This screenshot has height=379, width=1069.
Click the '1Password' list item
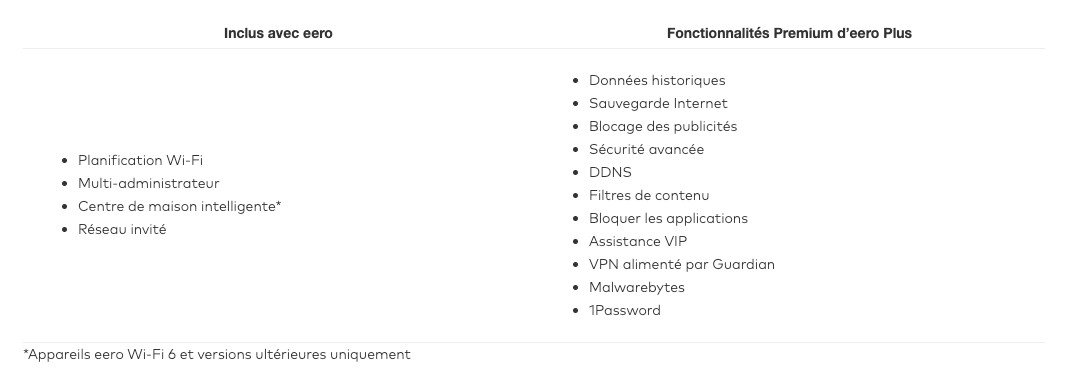click(624, 311)
